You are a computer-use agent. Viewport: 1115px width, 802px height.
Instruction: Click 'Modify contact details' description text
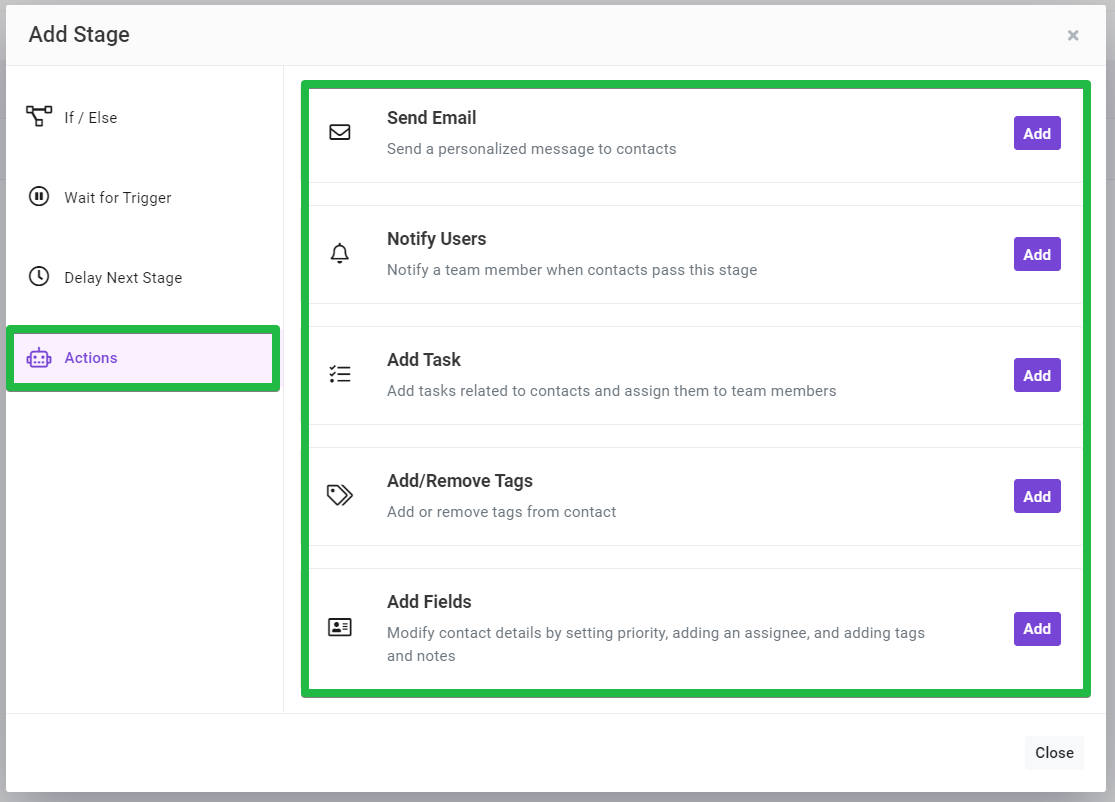click(656, 643)
